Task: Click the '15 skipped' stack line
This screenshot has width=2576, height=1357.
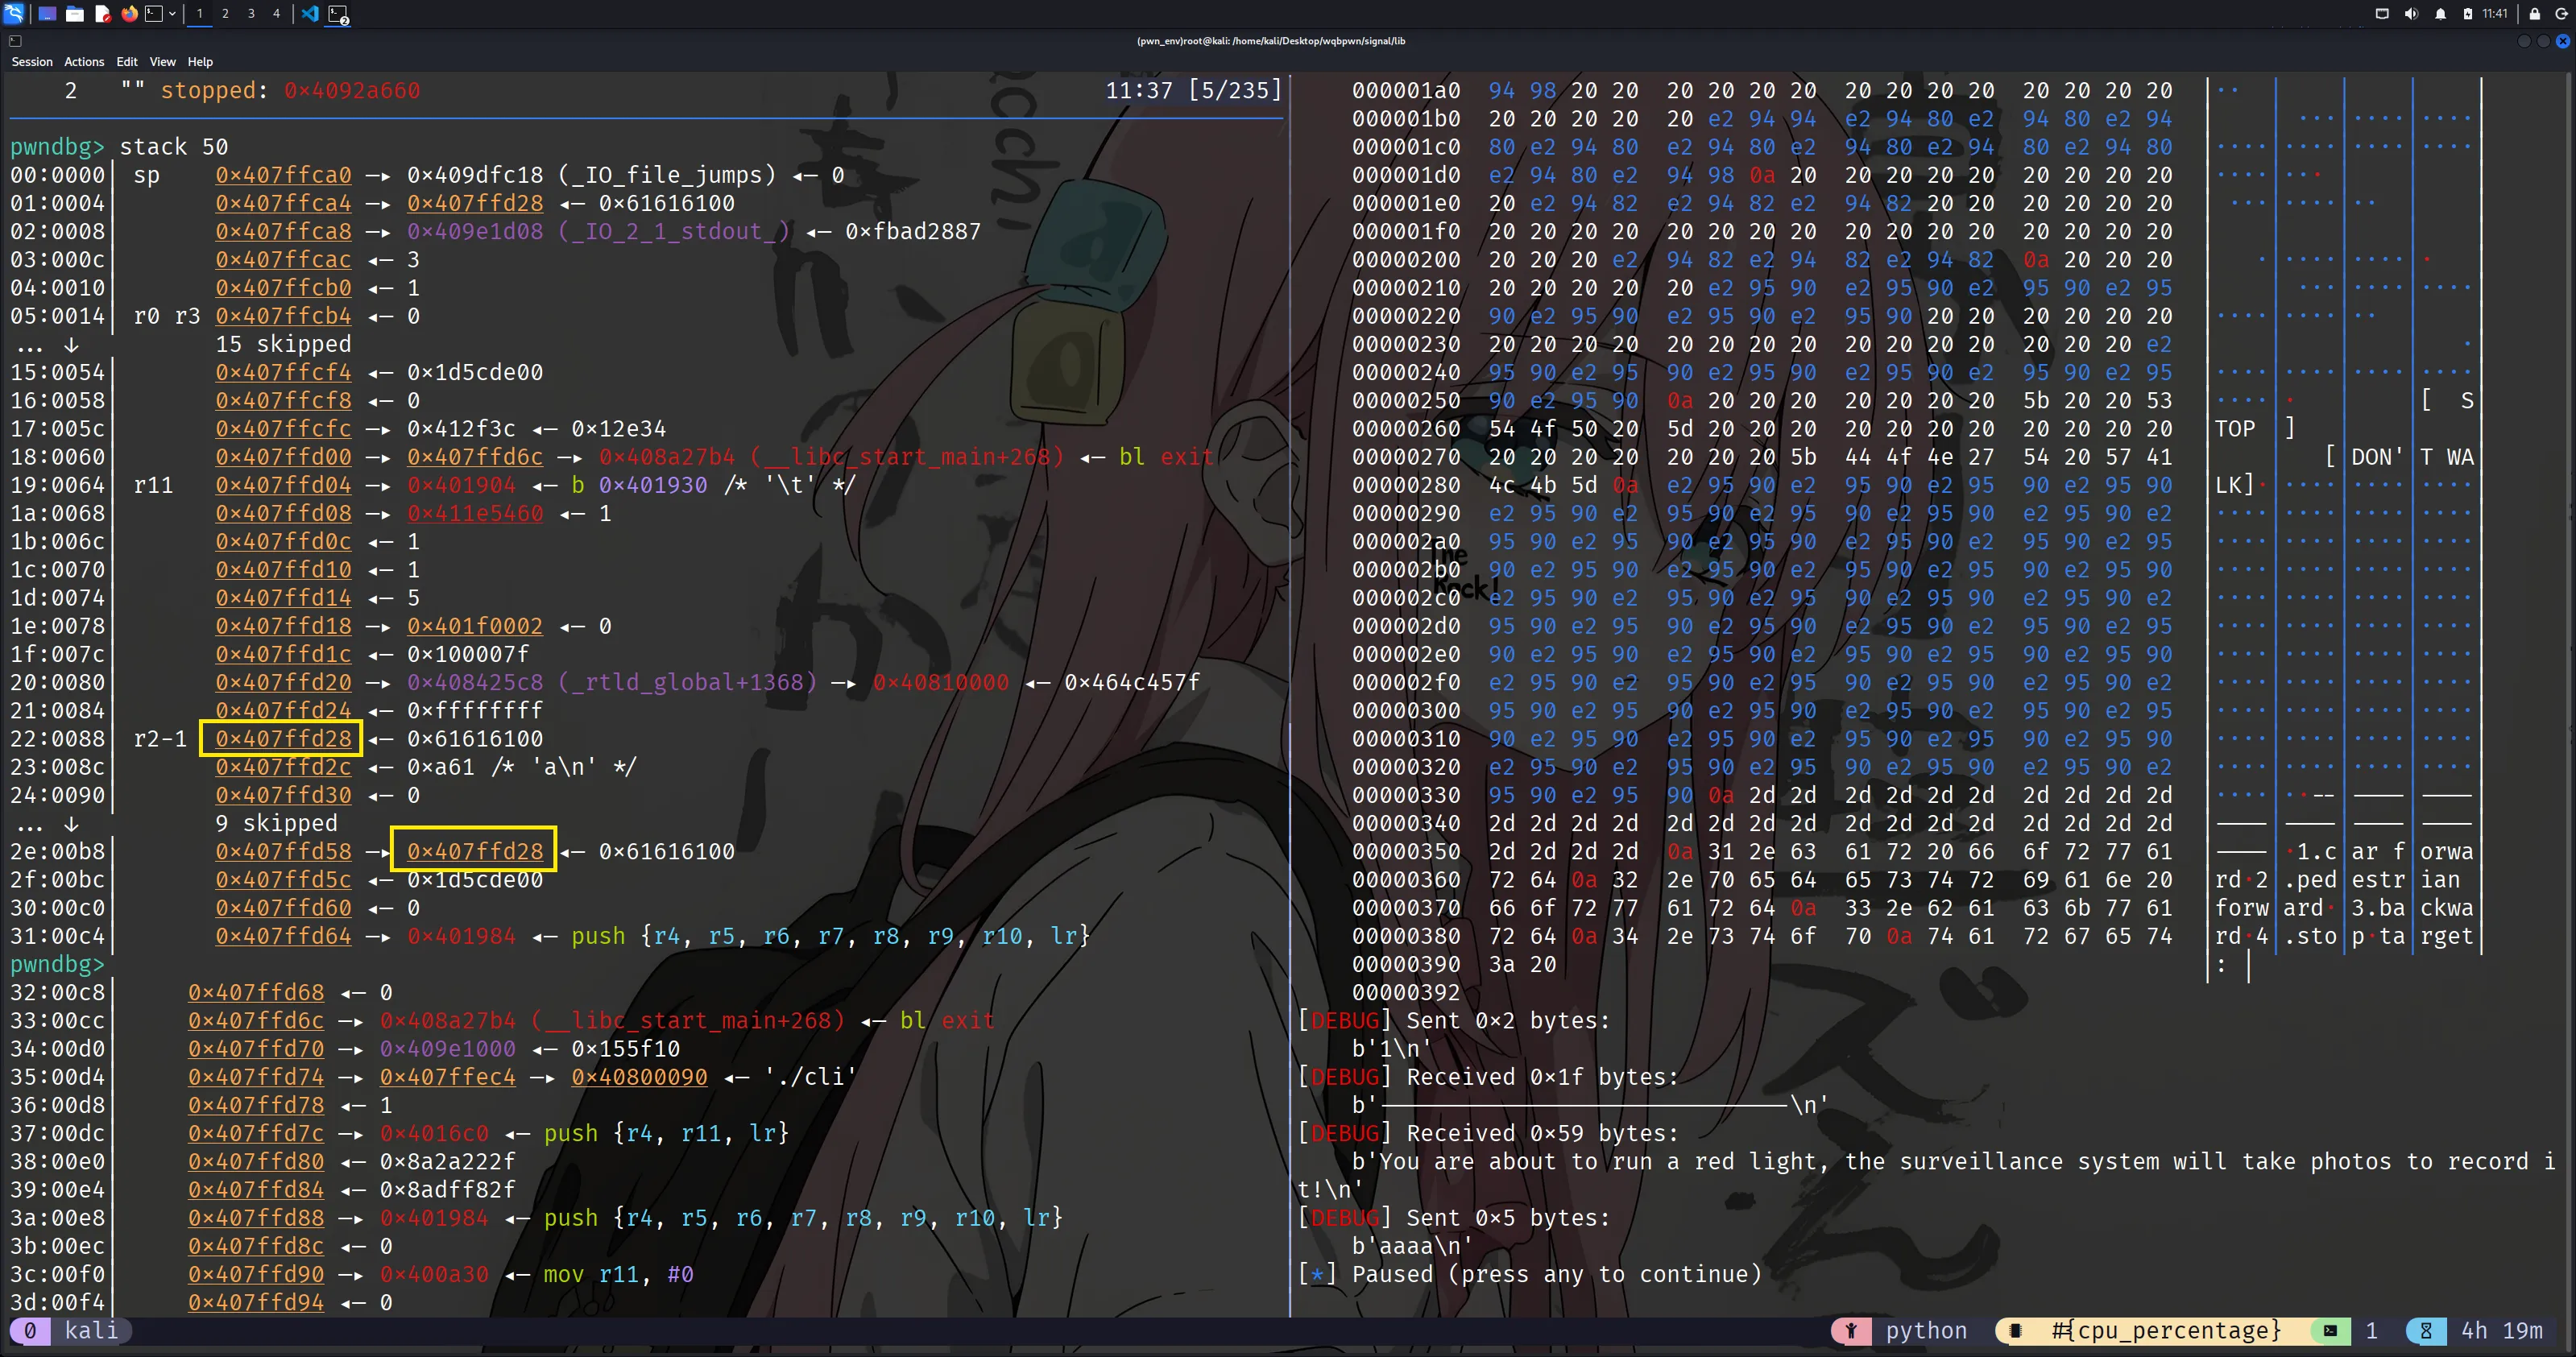Action: 283,344
